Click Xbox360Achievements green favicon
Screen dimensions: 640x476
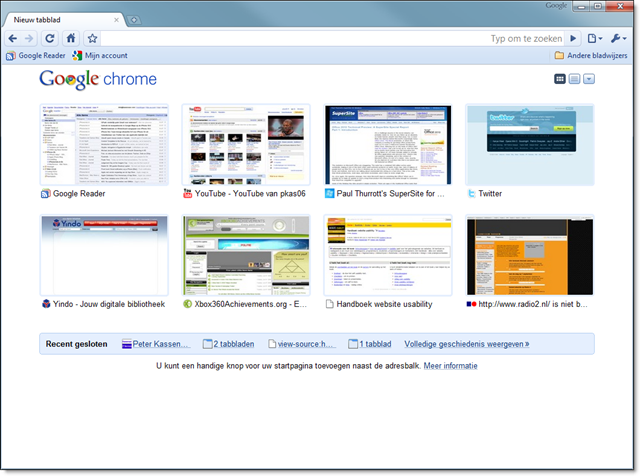(188, 304)
